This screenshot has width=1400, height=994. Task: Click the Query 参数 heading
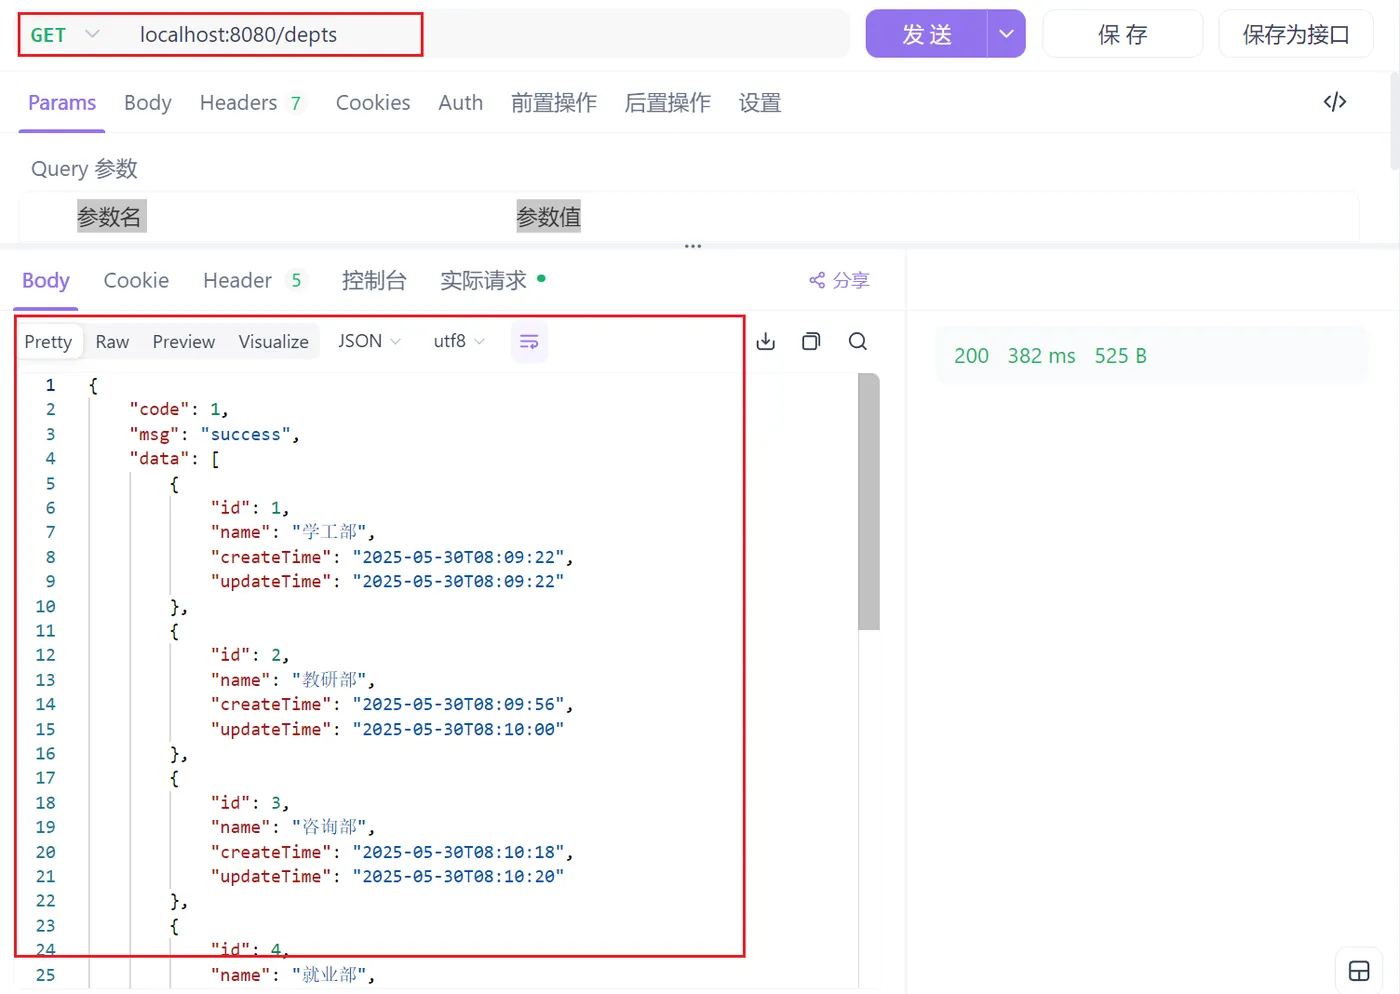(84, 169)
